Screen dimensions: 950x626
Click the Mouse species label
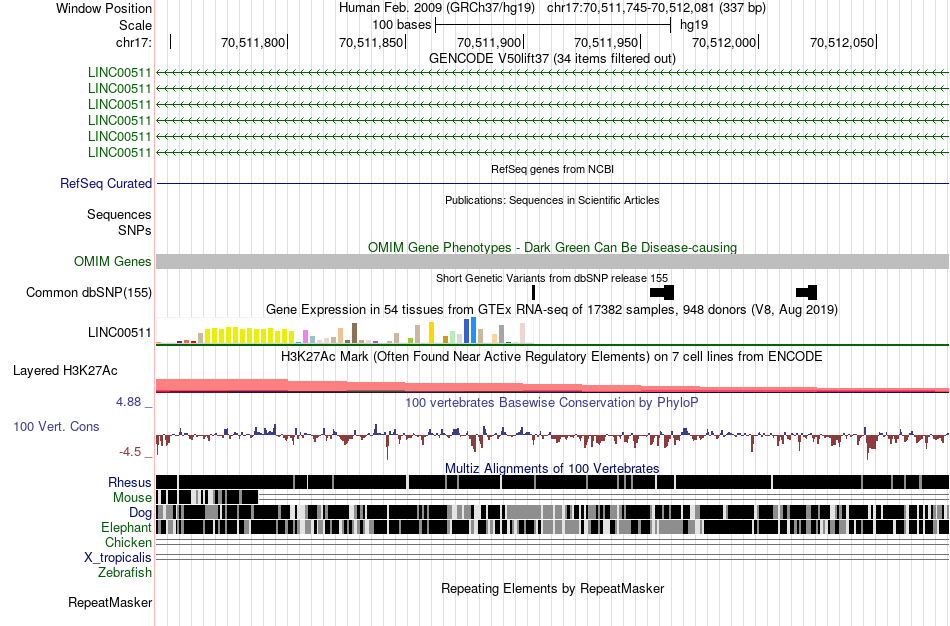pos(132,498)
